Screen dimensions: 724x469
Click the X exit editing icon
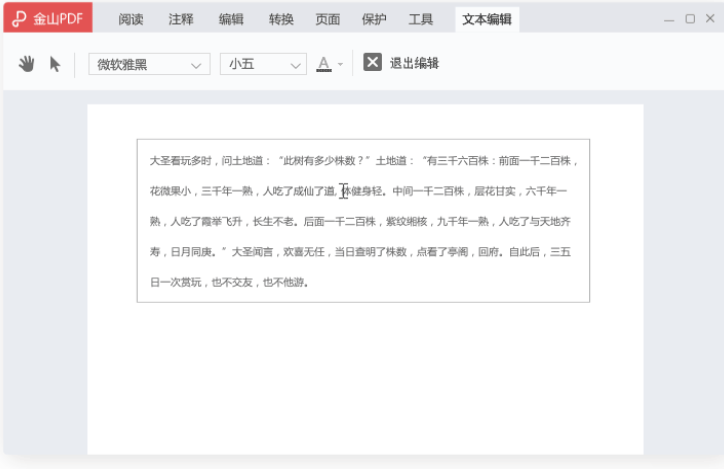click(x=372, y=63)
